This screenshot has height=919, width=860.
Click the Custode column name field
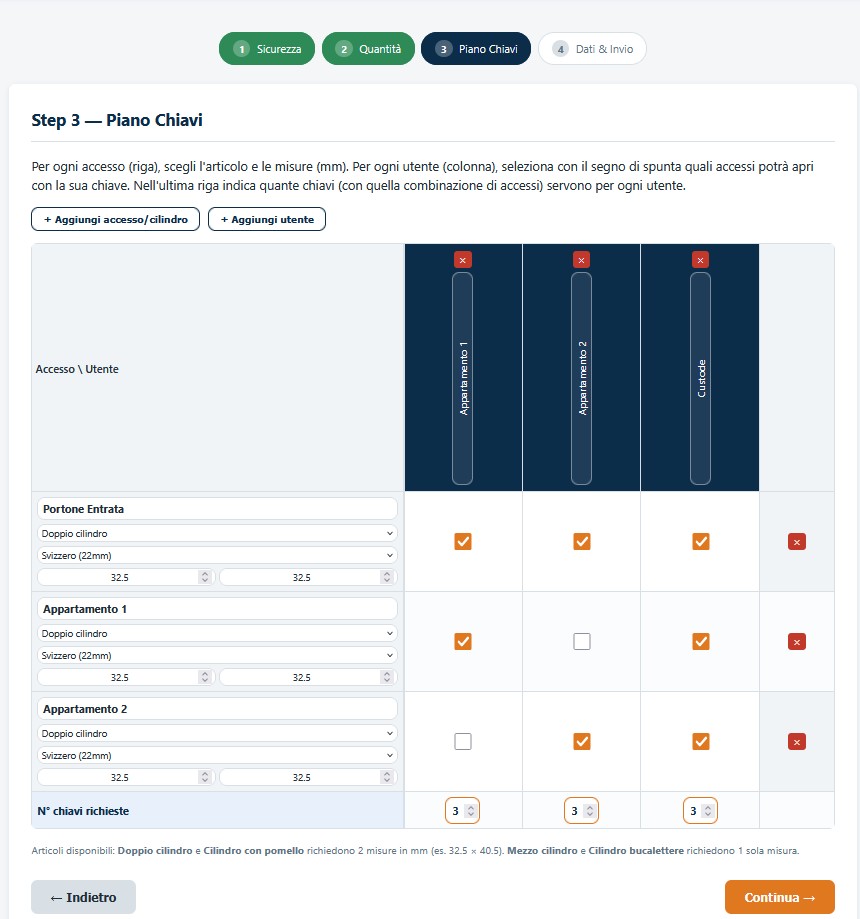pyautogui.click(x=700, y=379)
